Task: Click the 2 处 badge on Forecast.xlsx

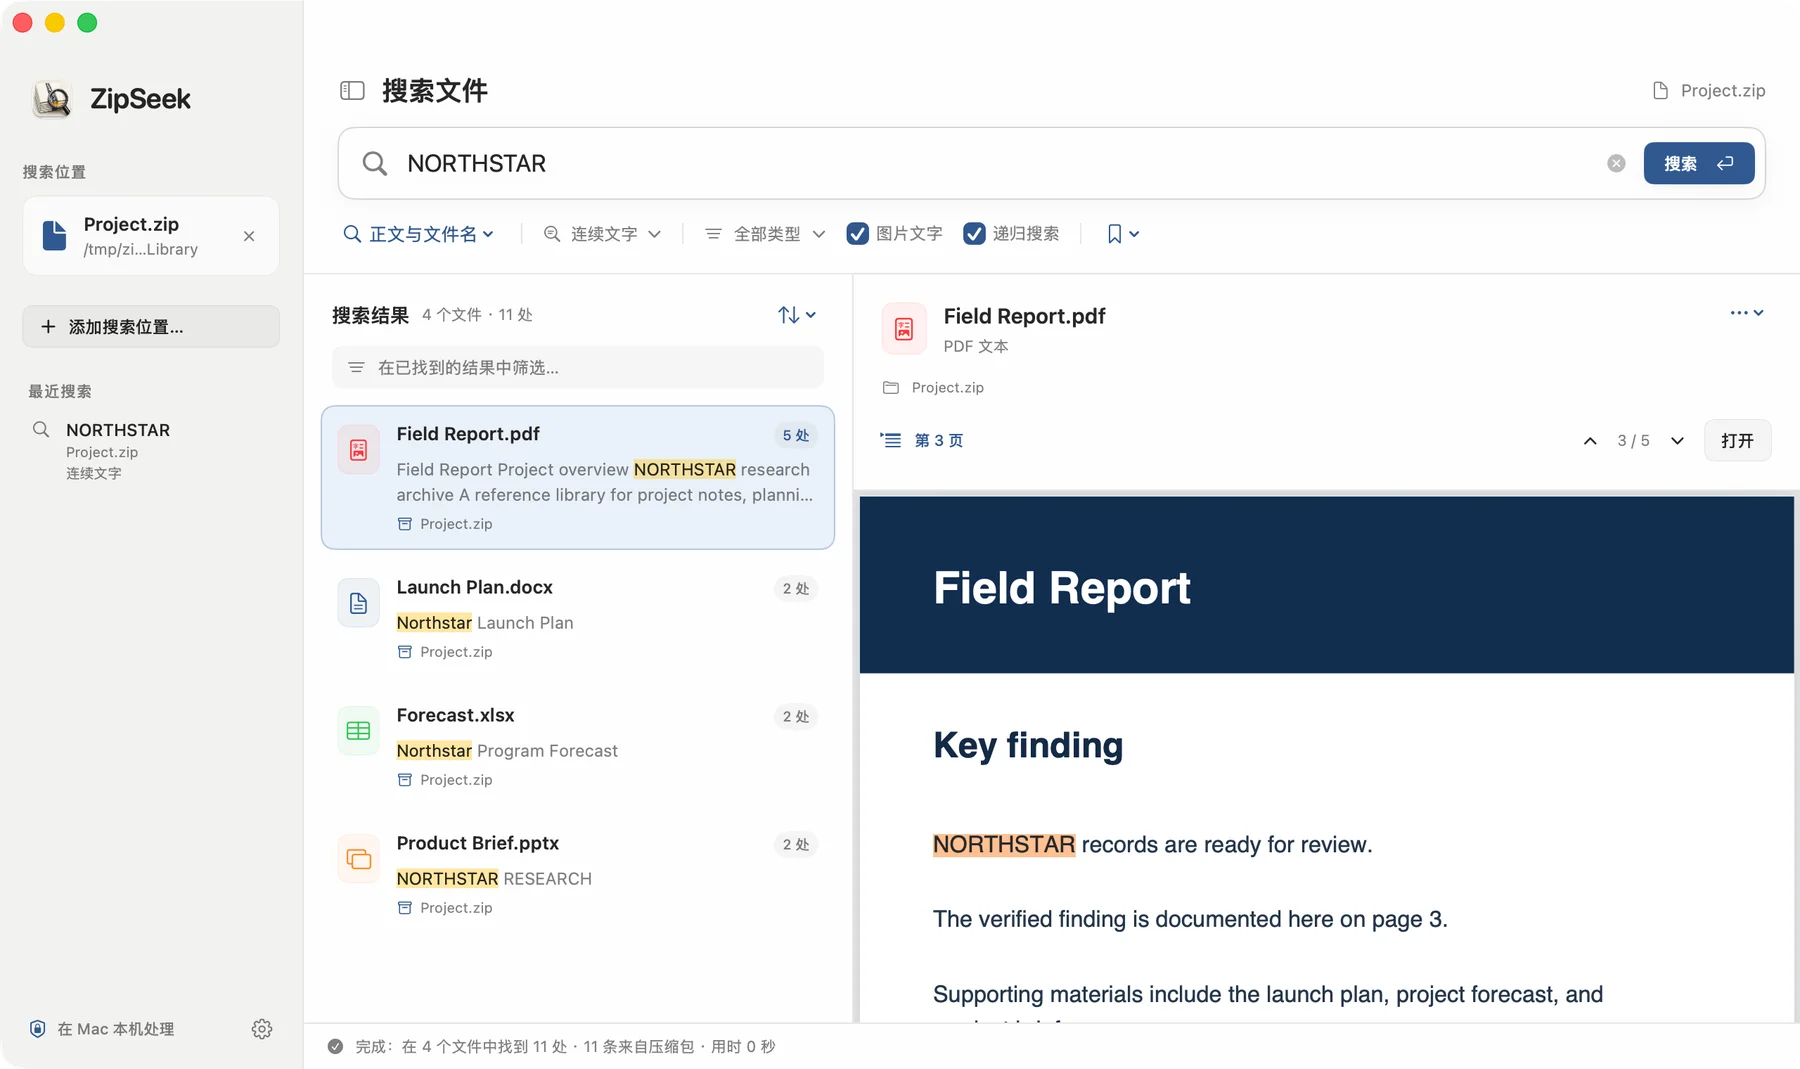Action: coord(796,717)
